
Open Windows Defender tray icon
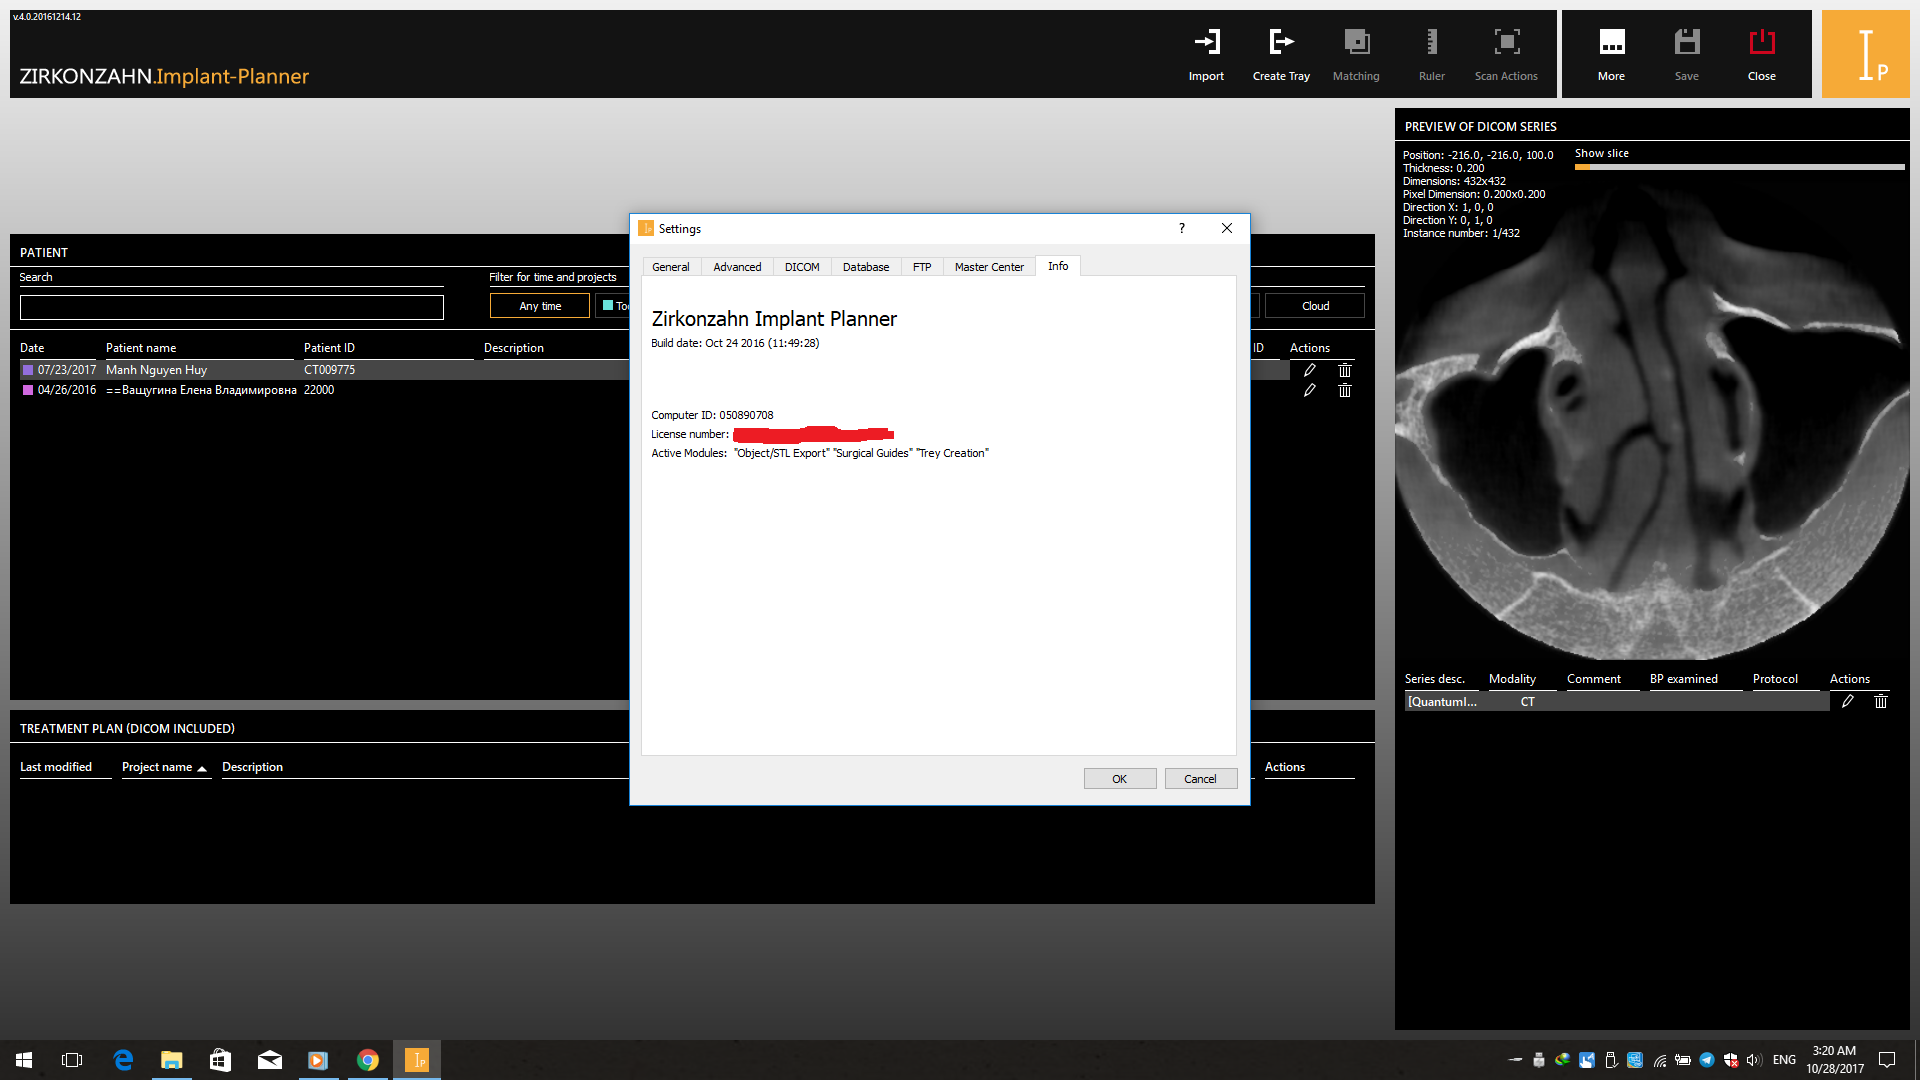[1731, 1060]
